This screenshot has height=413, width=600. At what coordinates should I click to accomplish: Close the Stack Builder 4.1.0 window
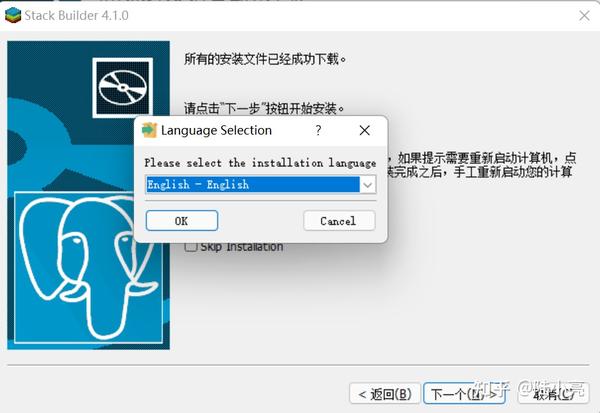pos(584,16)
